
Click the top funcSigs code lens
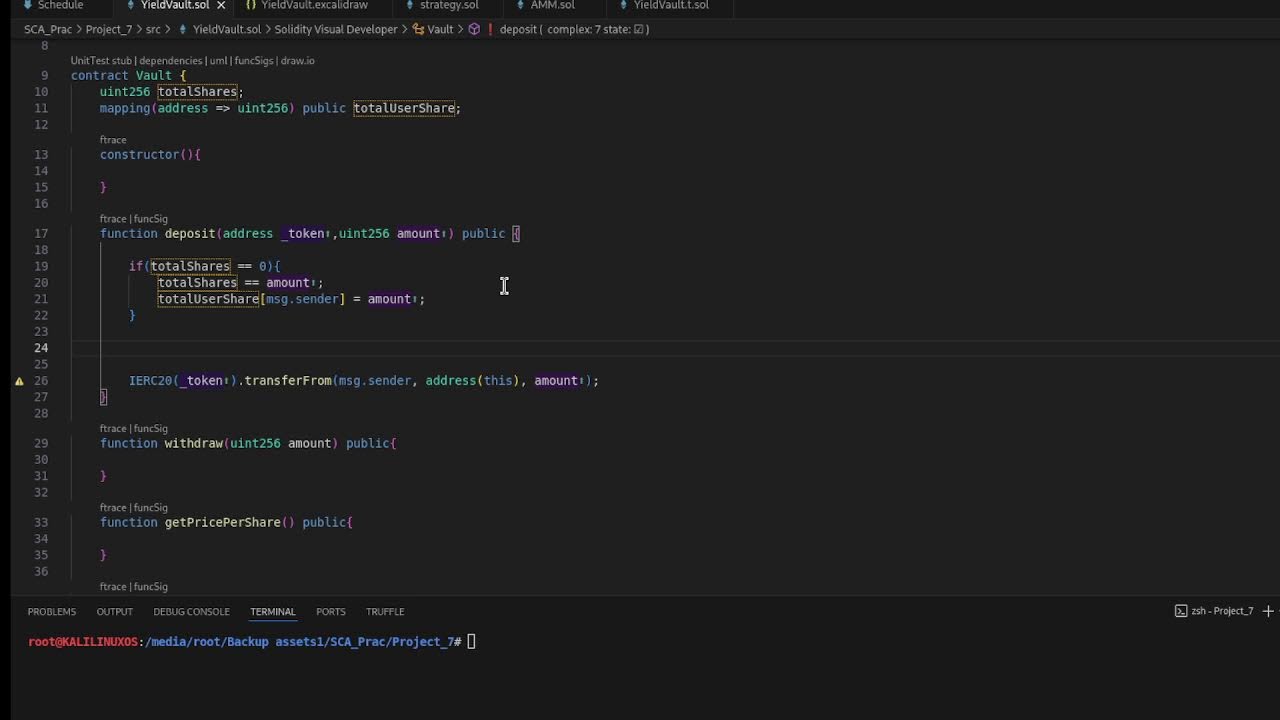point(254,61)
